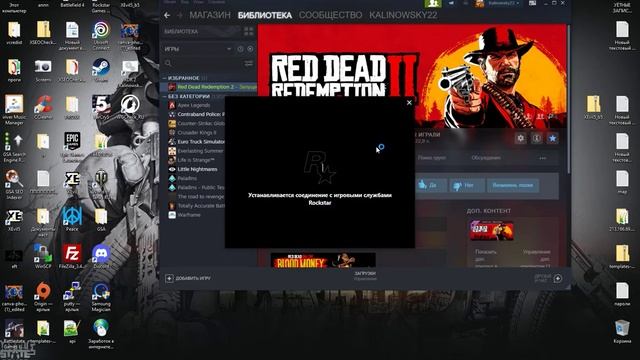This screenshot has height=360, width=640.
Task: Click the recent activity clock icon
Action: [x=240, y=49]
